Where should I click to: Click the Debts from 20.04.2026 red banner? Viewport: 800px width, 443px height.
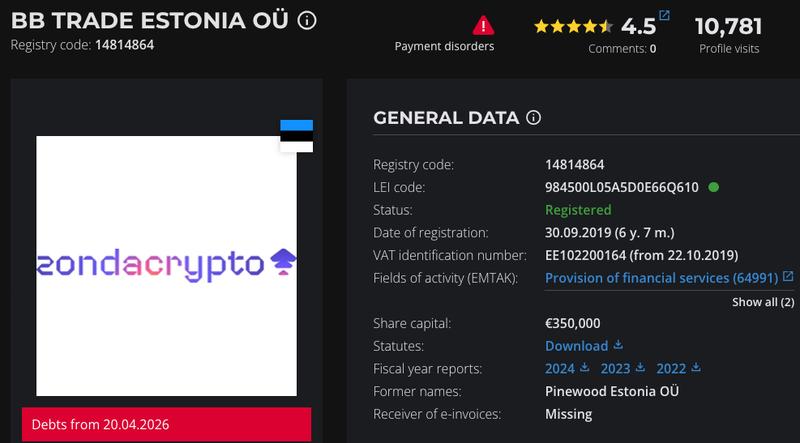click(x=166, y=424)
